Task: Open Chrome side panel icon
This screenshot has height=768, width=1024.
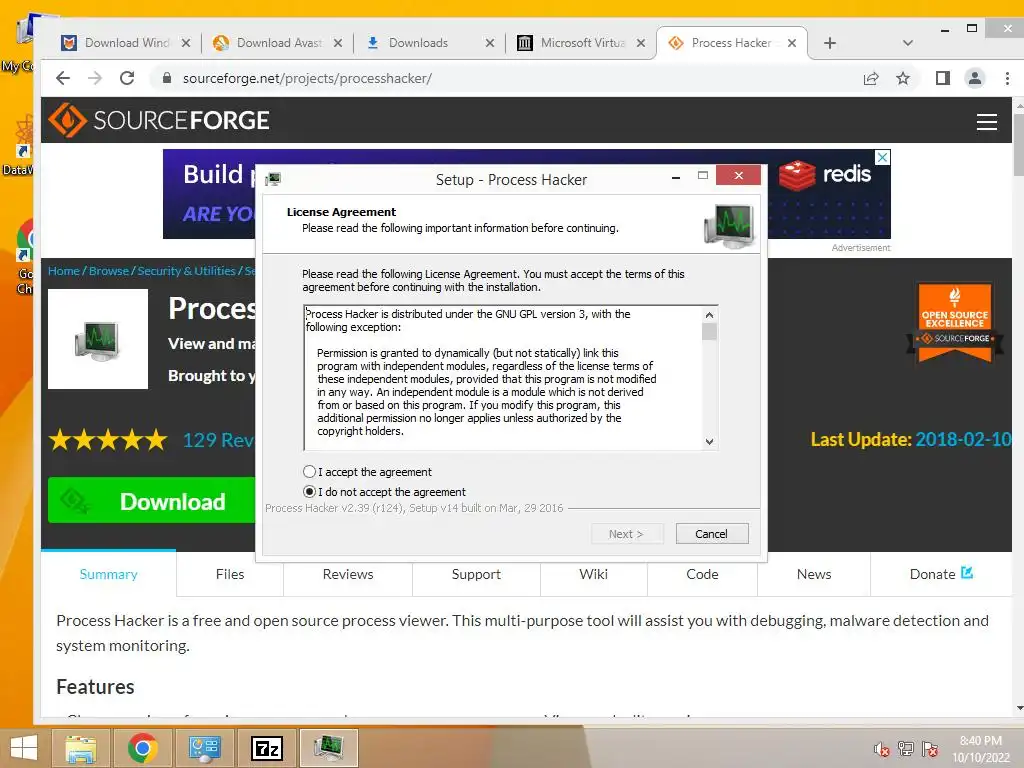Action: (942, 78)
